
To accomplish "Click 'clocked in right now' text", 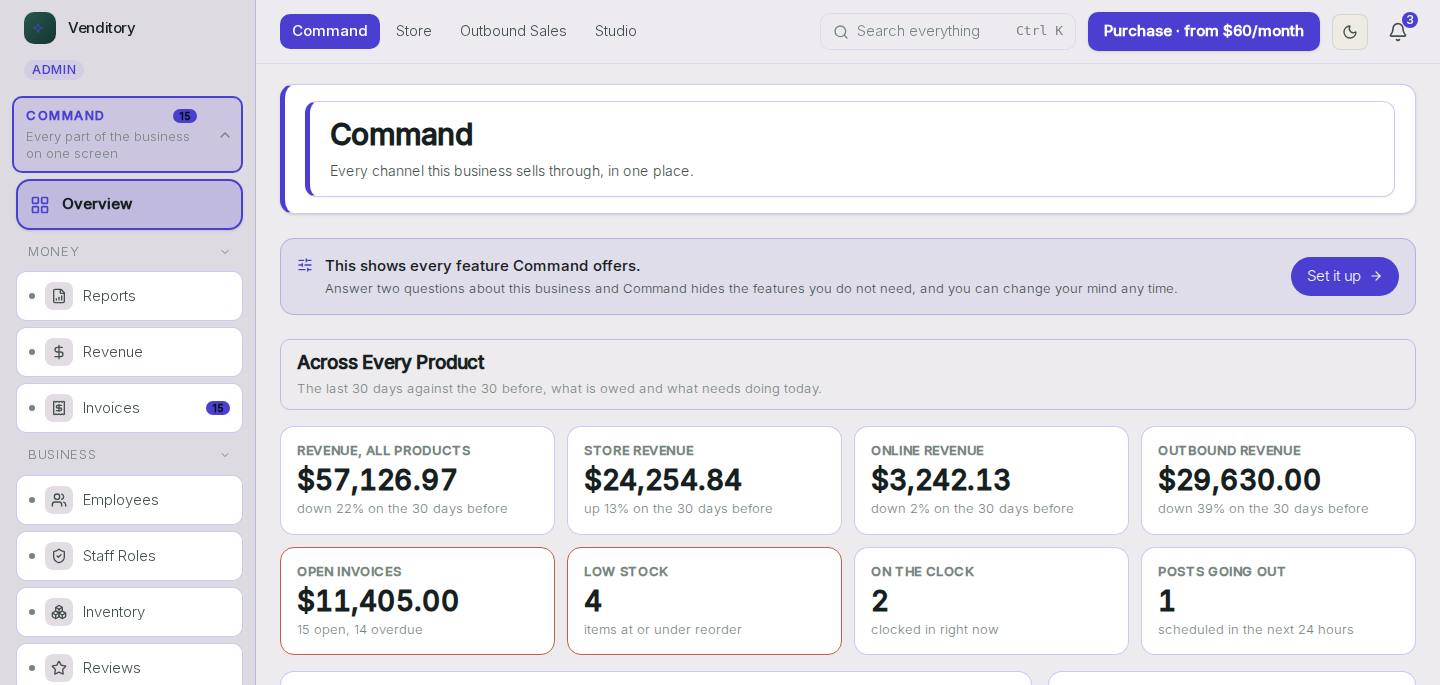I will click(935, 630).
